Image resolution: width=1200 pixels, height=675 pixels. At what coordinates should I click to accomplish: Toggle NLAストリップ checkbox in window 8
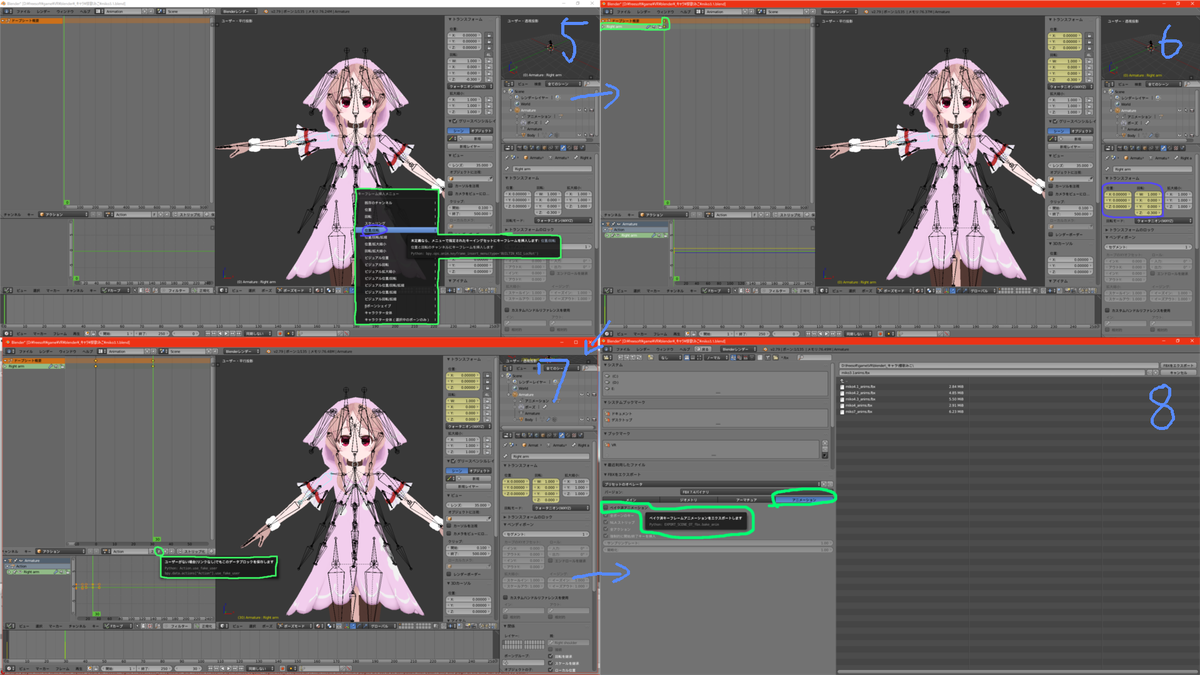[606, 522]
